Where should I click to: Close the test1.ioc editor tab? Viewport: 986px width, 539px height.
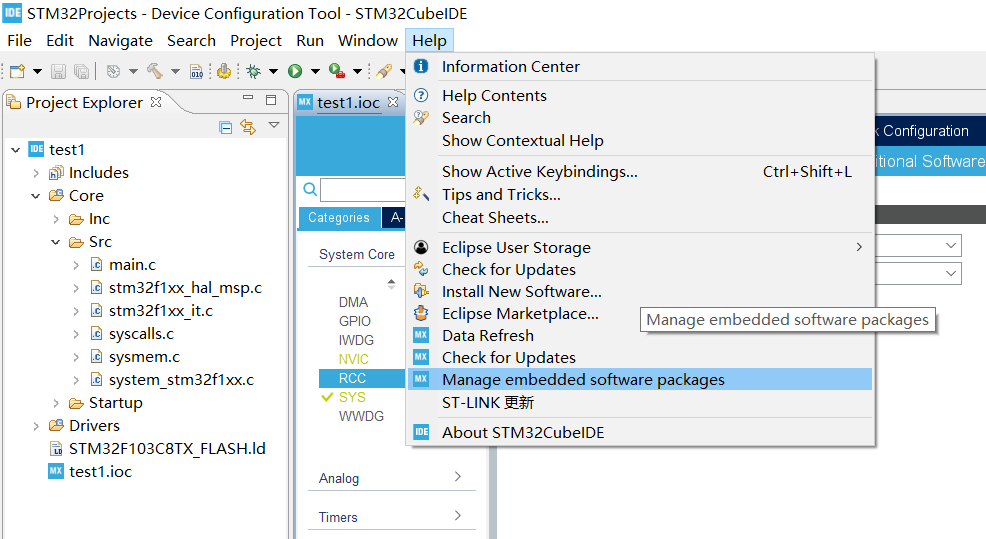click(x=393, y=102)
